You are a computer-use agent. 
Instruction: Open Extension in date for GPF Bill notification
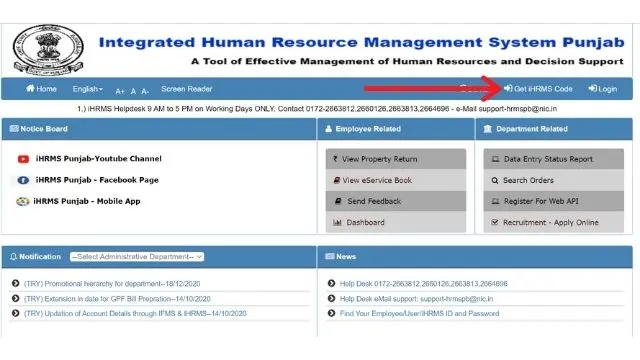[117, 299]
